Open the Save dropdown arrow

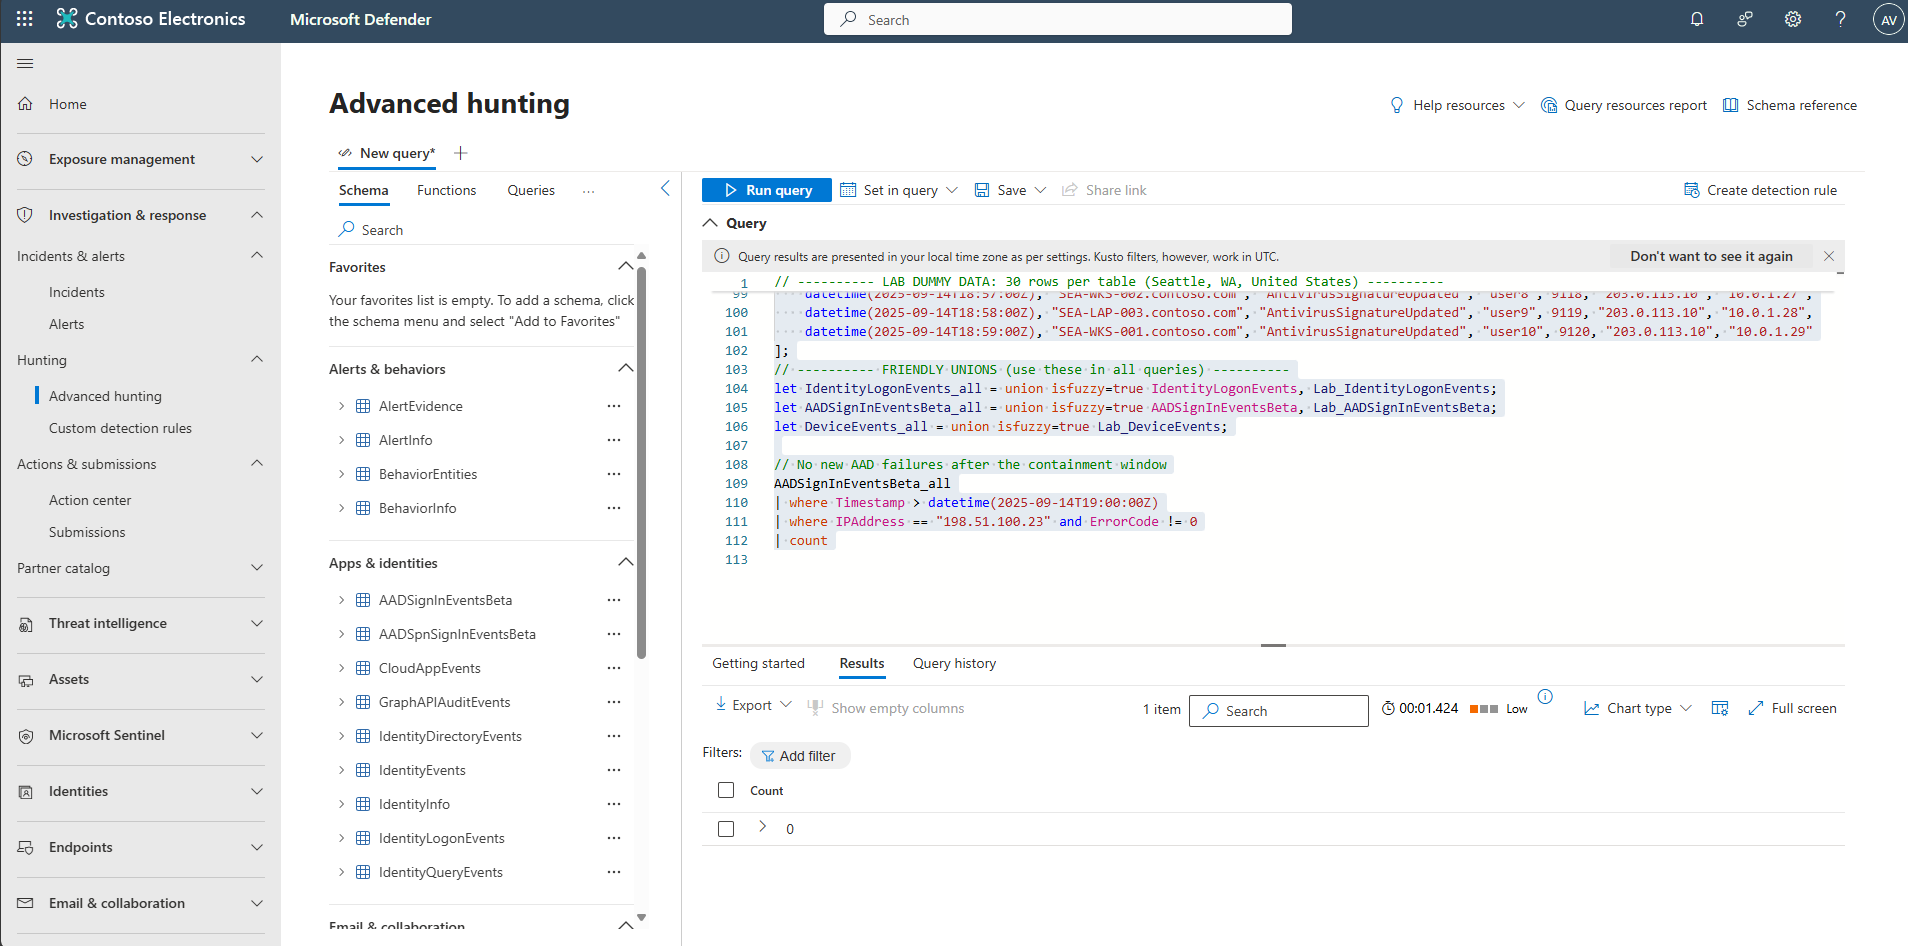(1040, 190)
